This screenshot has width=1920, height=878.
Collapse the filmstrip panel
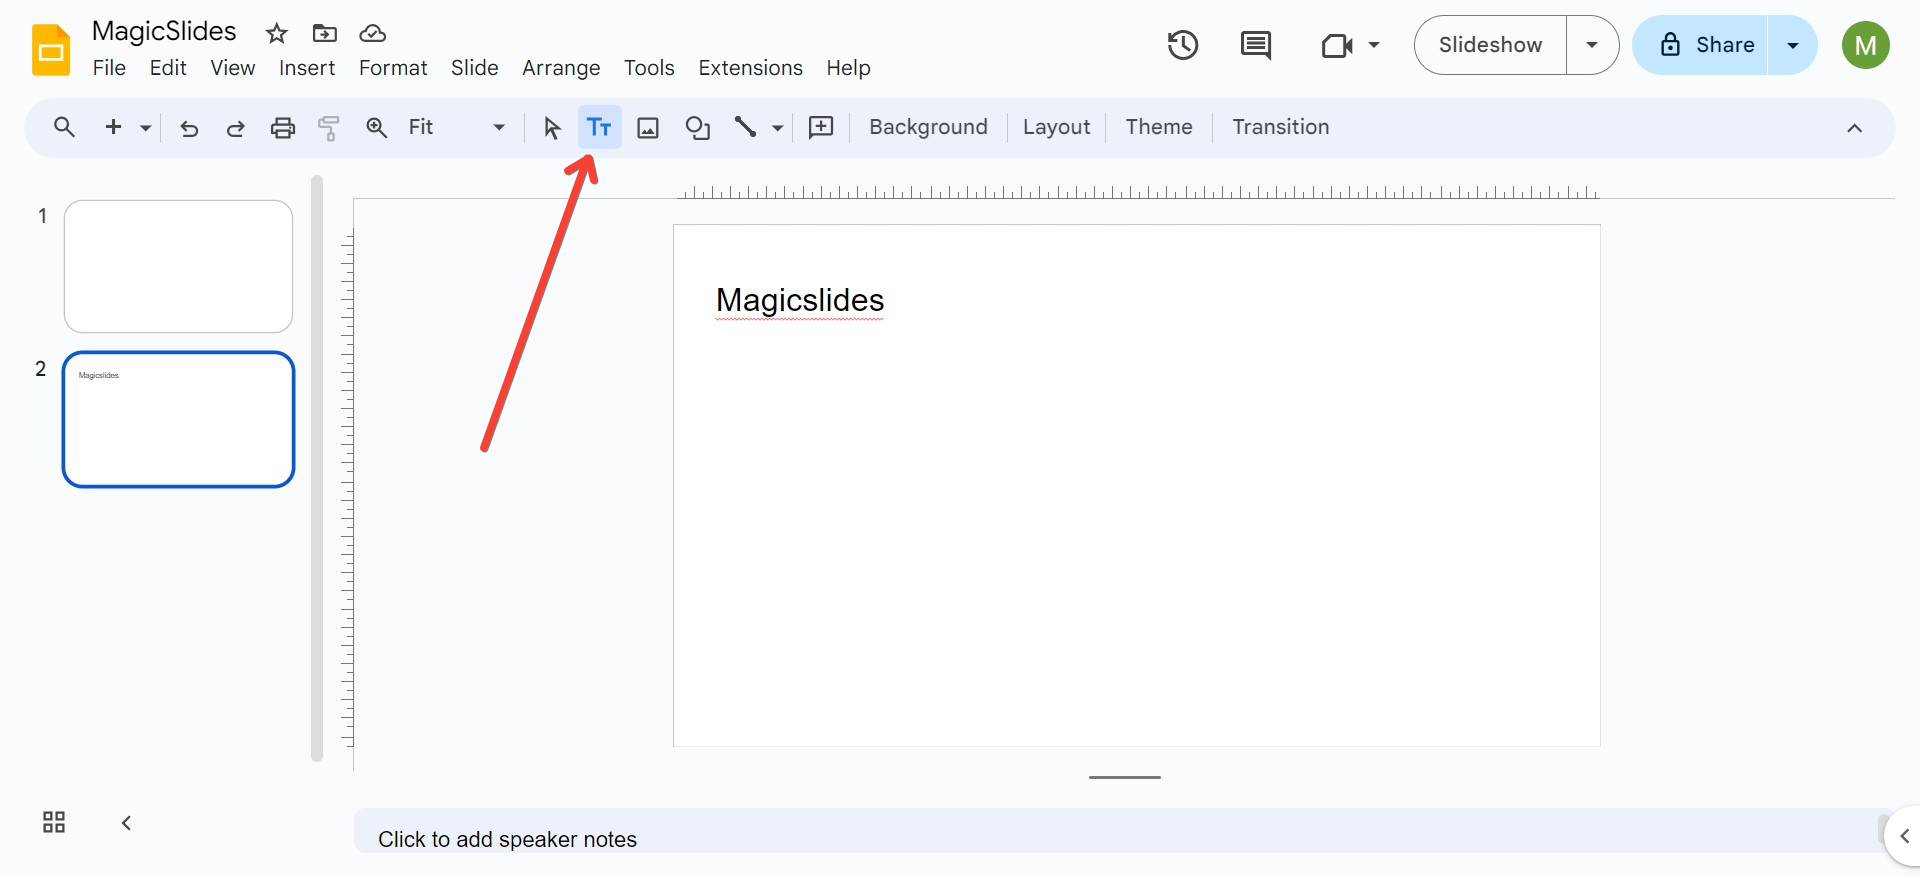tap(126, 823)
